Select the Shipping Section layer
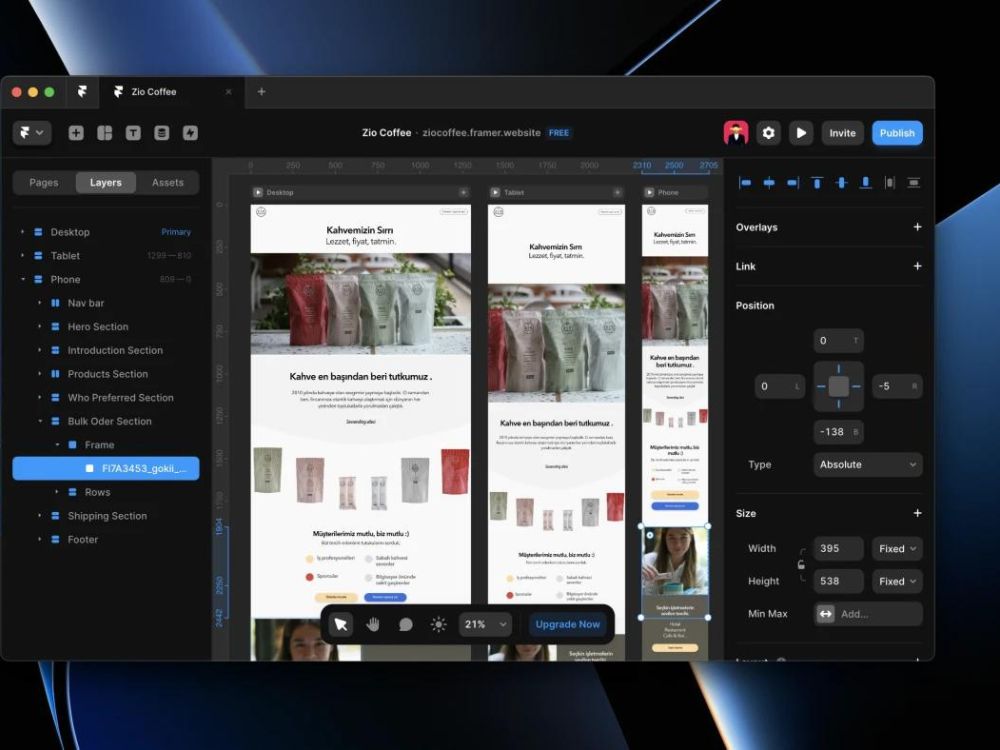Screen dimensions: 1000x750 coord(106,515)
